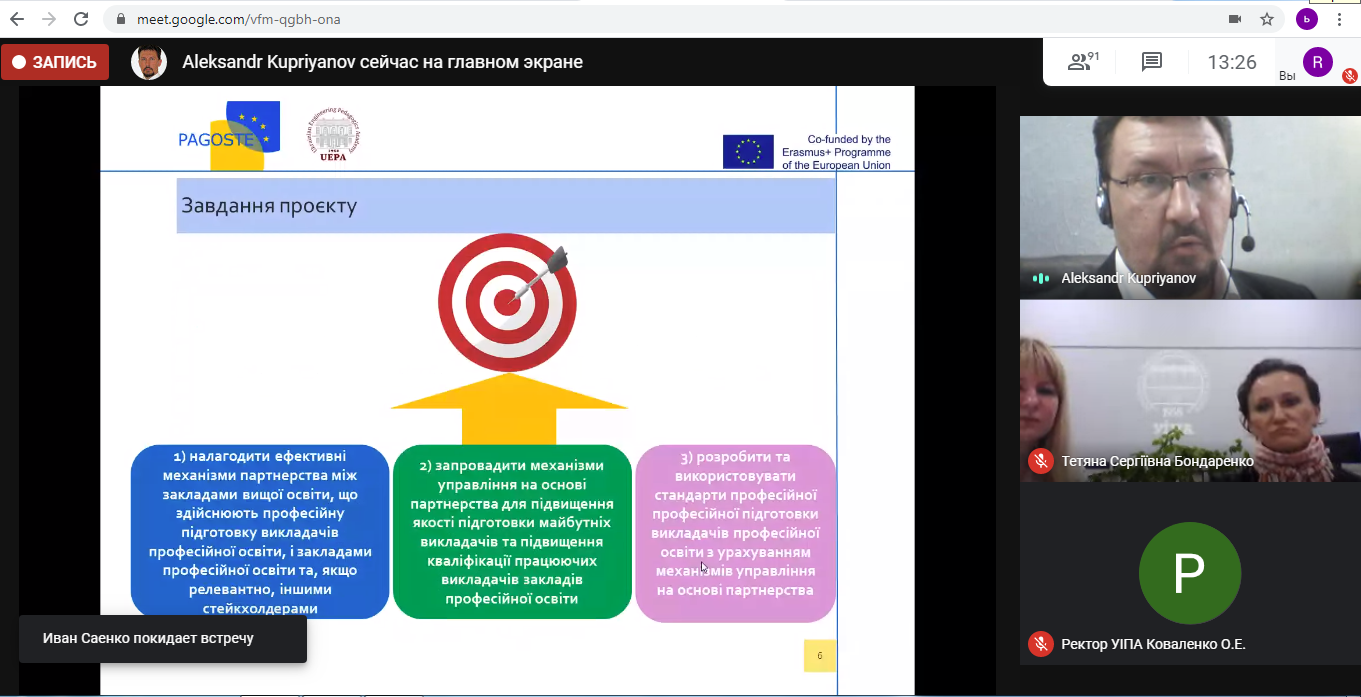Image resolution: width=1361 pixels, height=697 pixels.
Task: Click name label 'Ректор УИПА Коваленко О.Е.'
Action: click(x=1153, y=644)
